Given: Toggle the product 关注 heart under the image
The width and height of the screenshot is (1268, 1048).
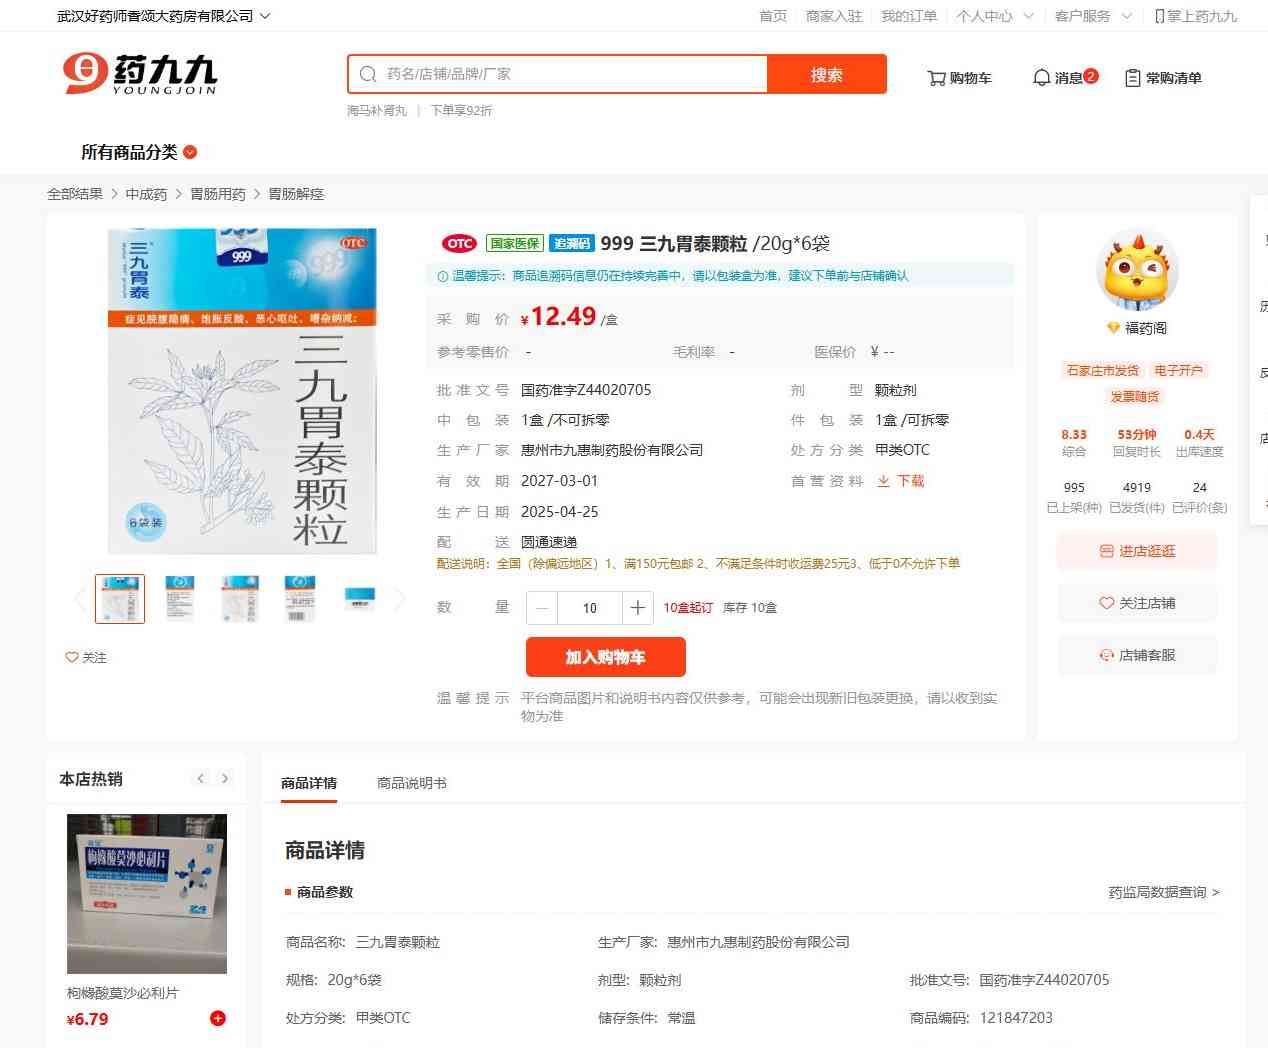Looking at the screenshot, I should pos(72,657).
